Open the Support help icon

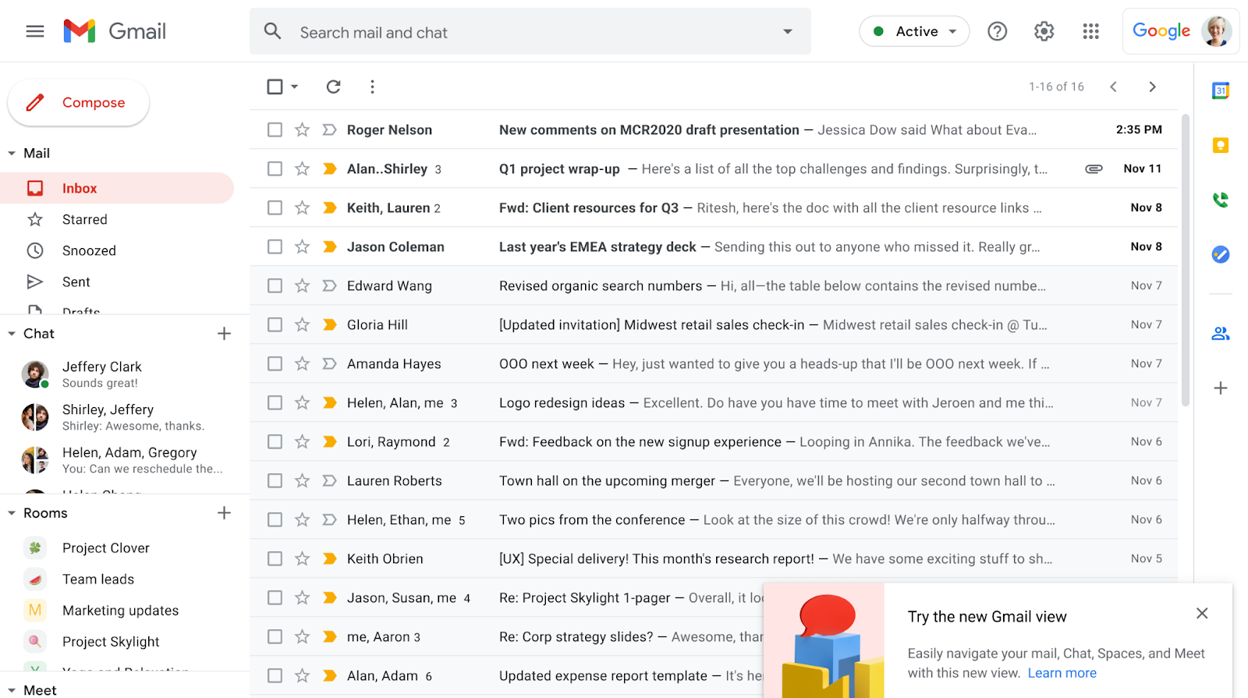click(x=997, y=32)
